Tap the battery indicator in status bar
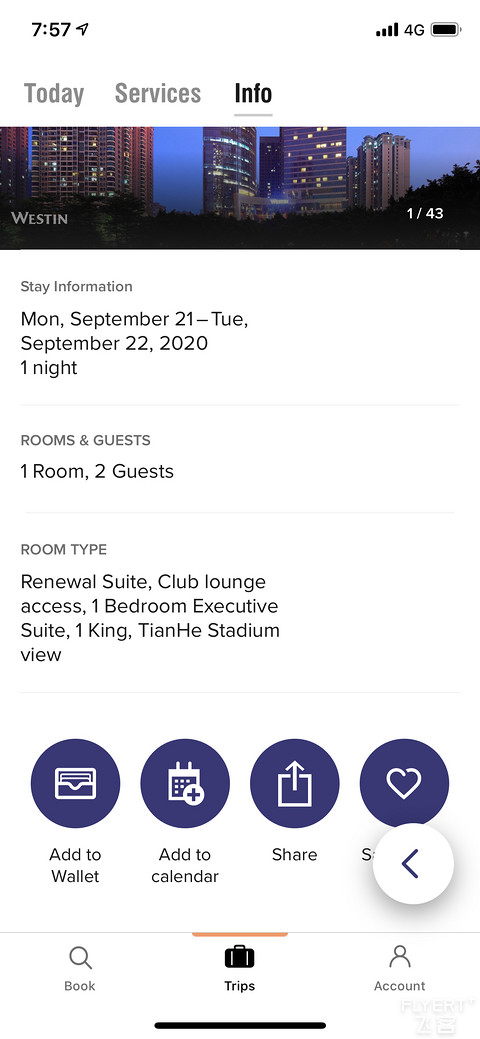The width and height of the screenshot is (480, 1039). [x=446, y=30]
